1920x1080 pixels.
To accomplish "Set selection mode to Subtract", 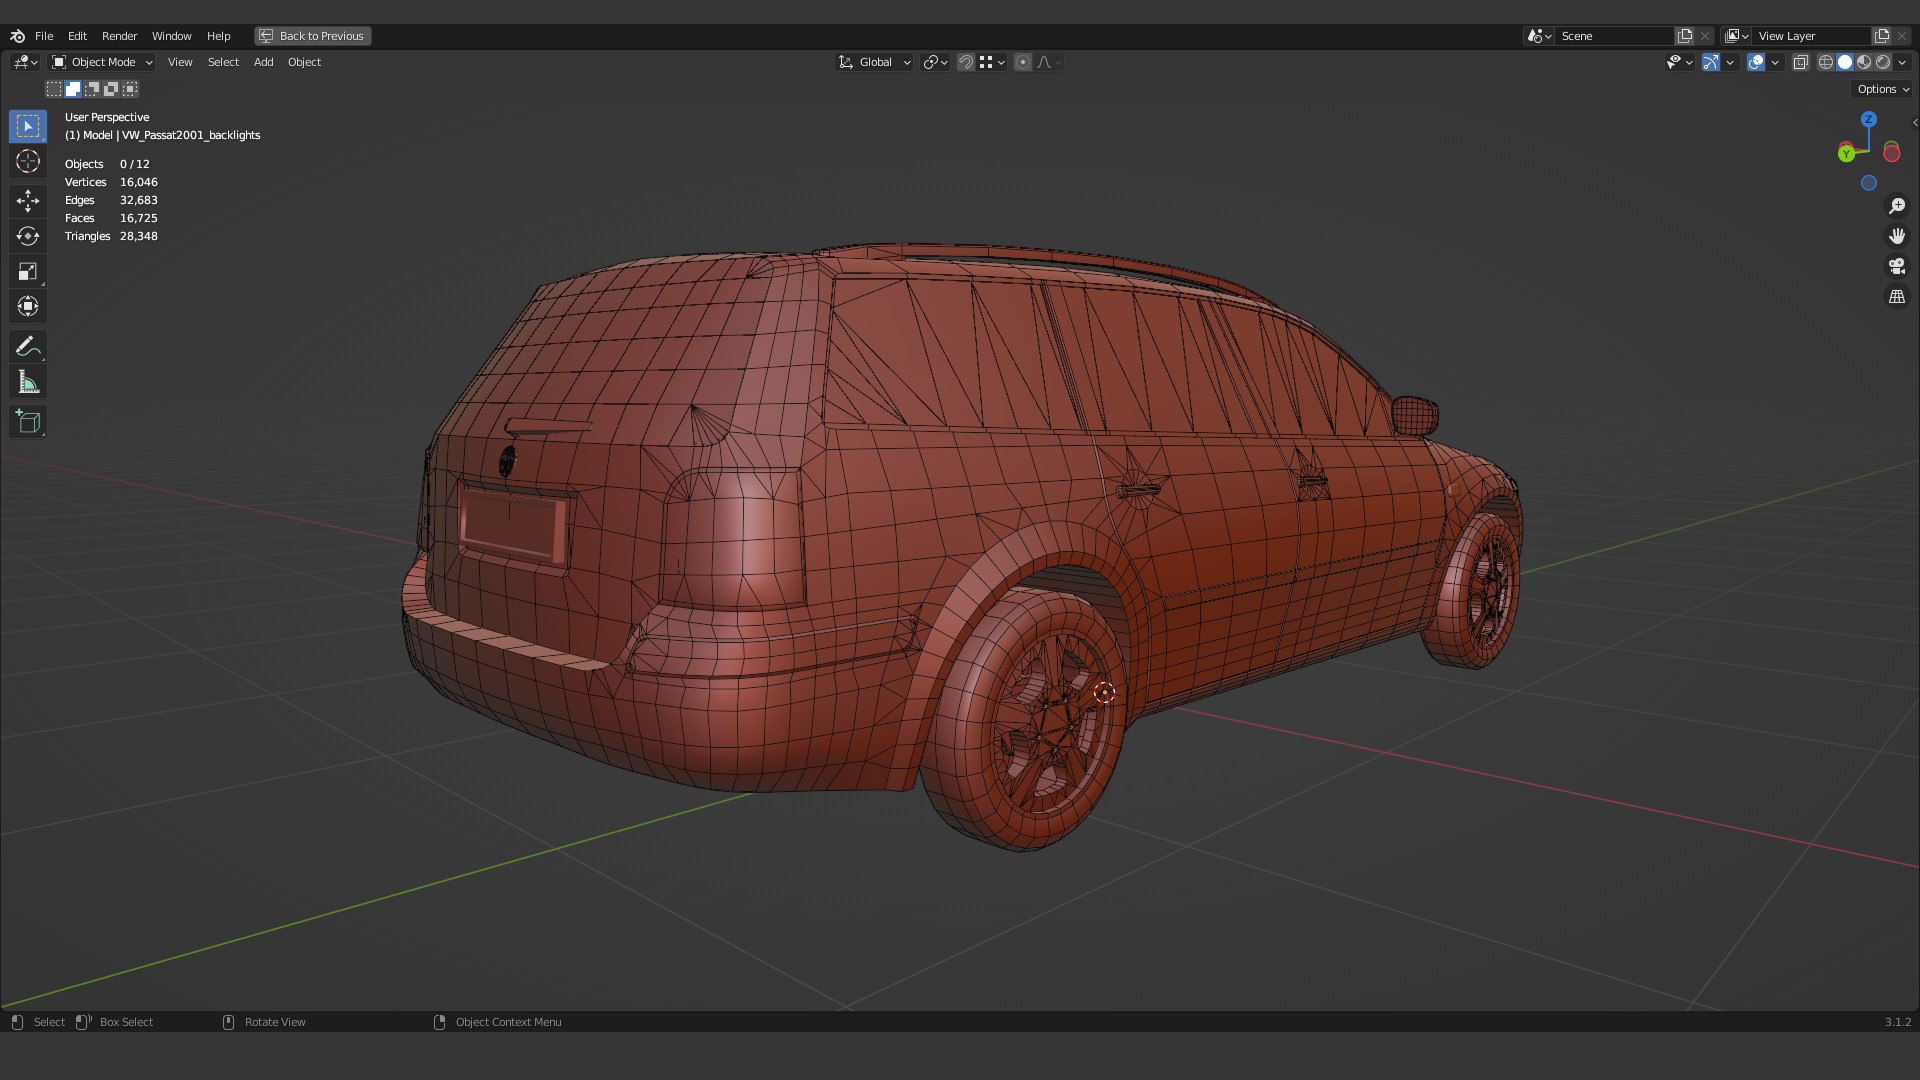I will click(92, 89).
